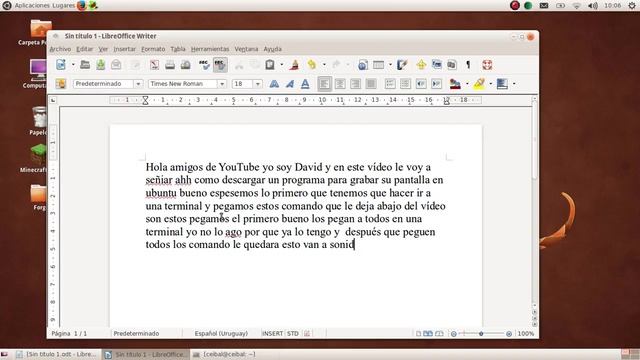Screen dimensions: 640x360
Task: Open the Gallery icon
Action: tap(437, 64)
